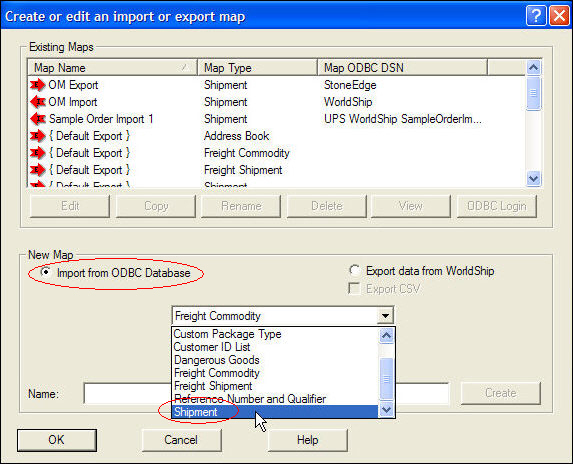
Task: Select the Export data from WorldShip option
Action: click(354, 270)
